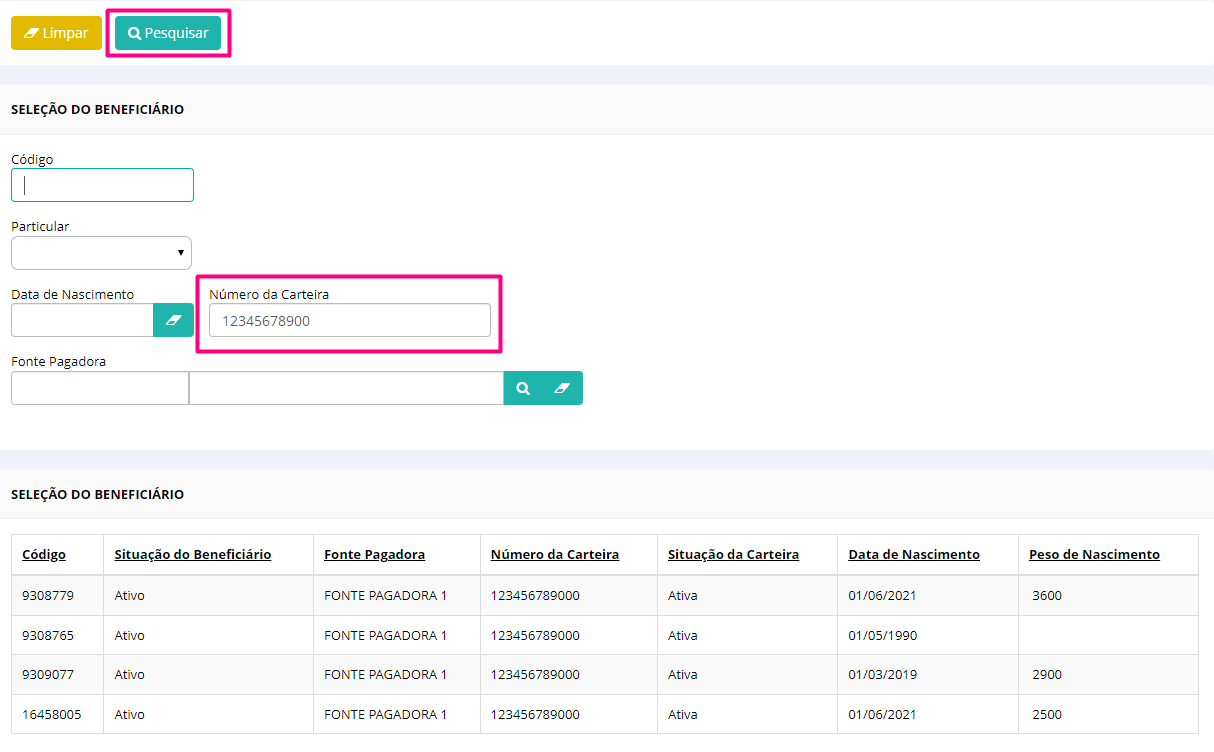Sort by Fonte Pagadora column header
The height and width of the screenshot is (752, 1214).
pyautogui.click(x=375, y=554)
